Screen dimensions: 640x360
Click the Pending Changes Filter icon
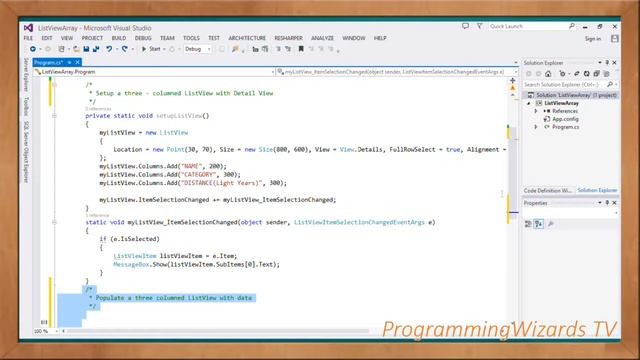562,74
